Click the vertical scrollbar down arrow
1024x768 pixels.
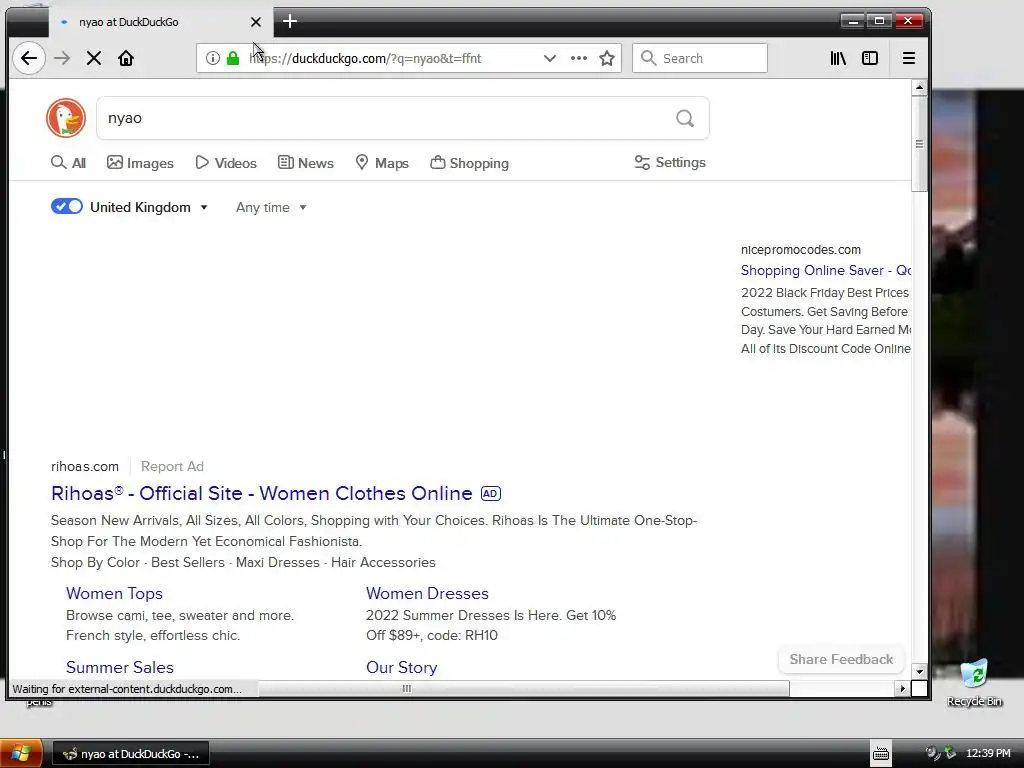[x=919, y=671]
